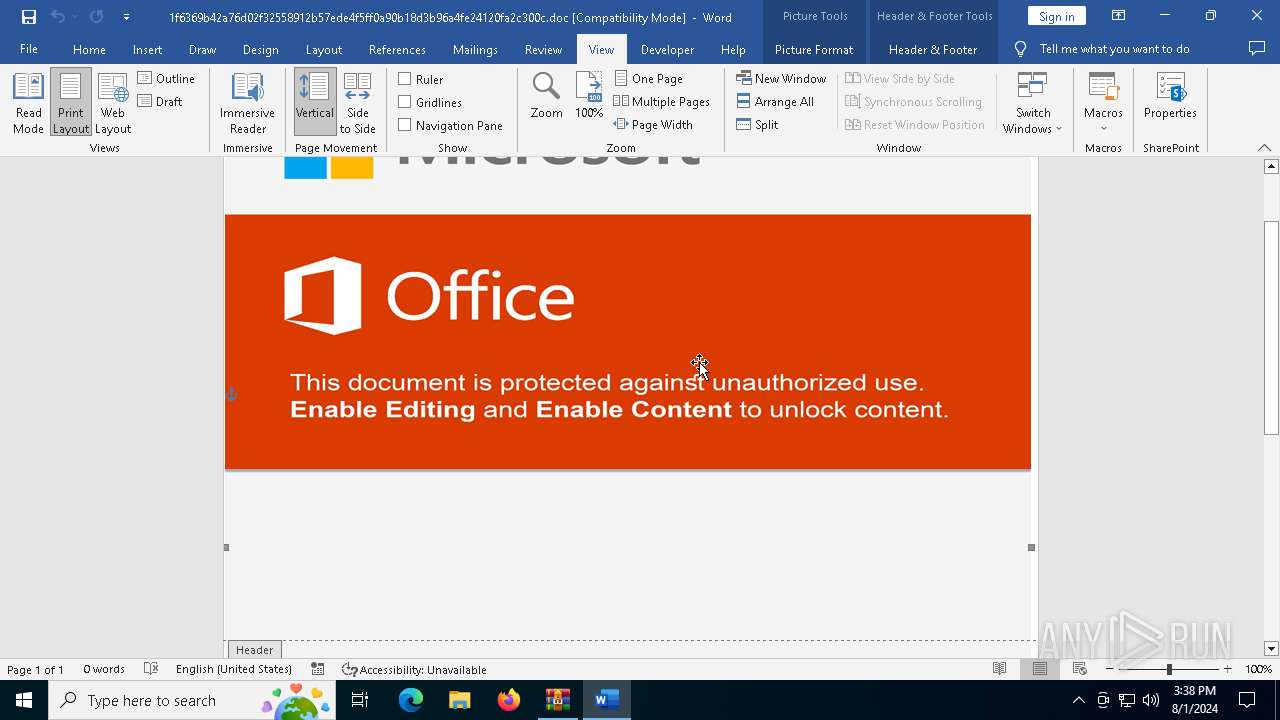Switch to Read Mode from status bar

click(999, 669)
